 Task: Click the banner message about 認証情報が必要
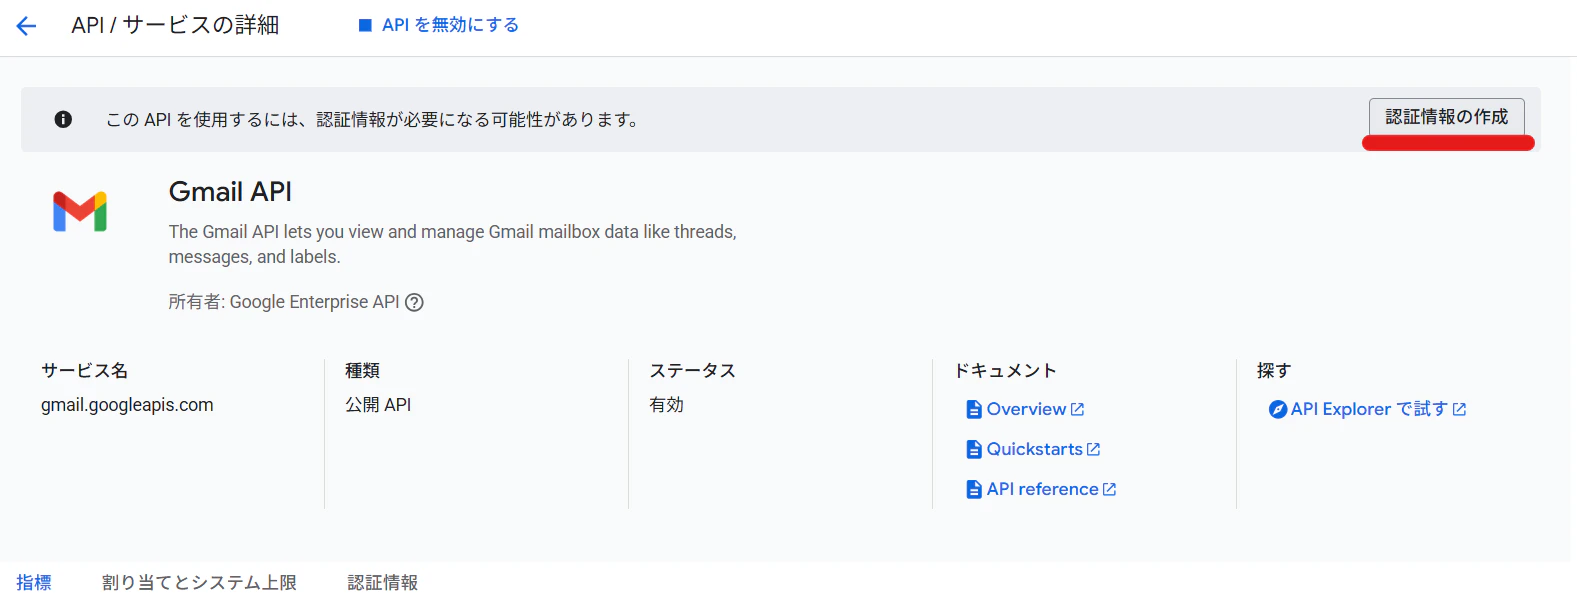(x=372, y=119)
